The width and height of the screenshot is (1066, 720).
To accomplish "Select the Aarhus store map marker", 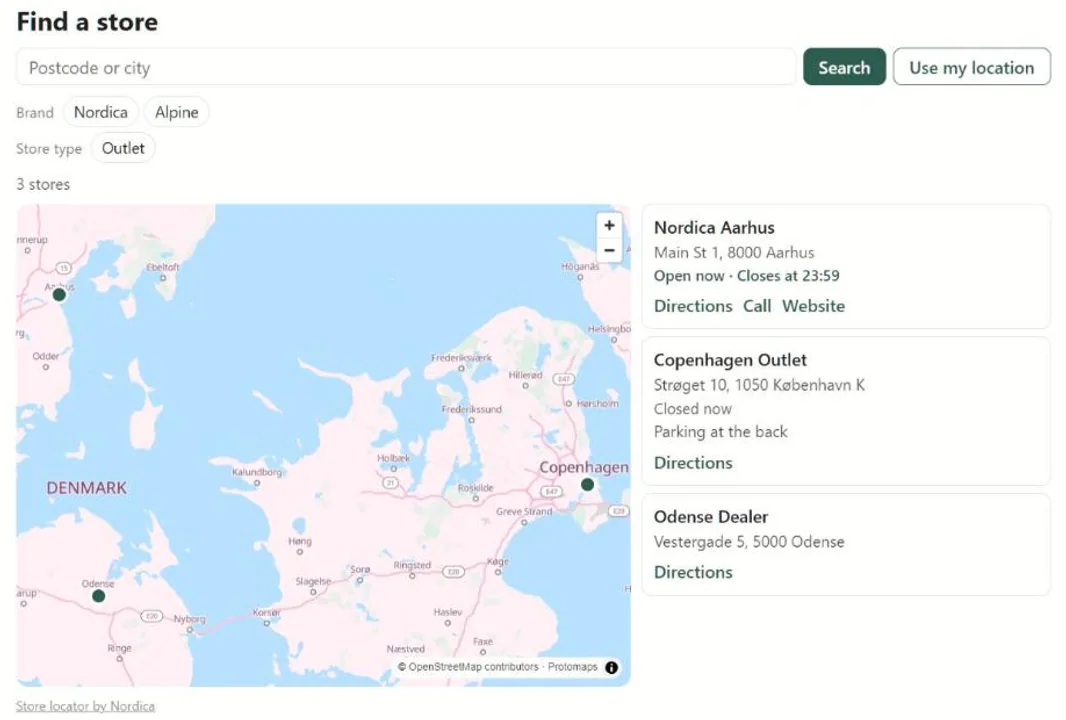I will [59, 294].
